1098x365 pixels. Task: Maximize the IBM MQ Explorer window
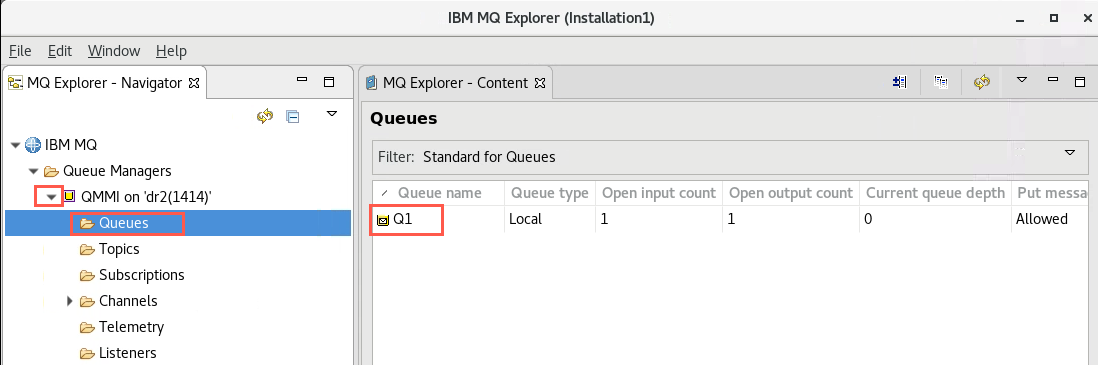click(x=1054, y=18)
